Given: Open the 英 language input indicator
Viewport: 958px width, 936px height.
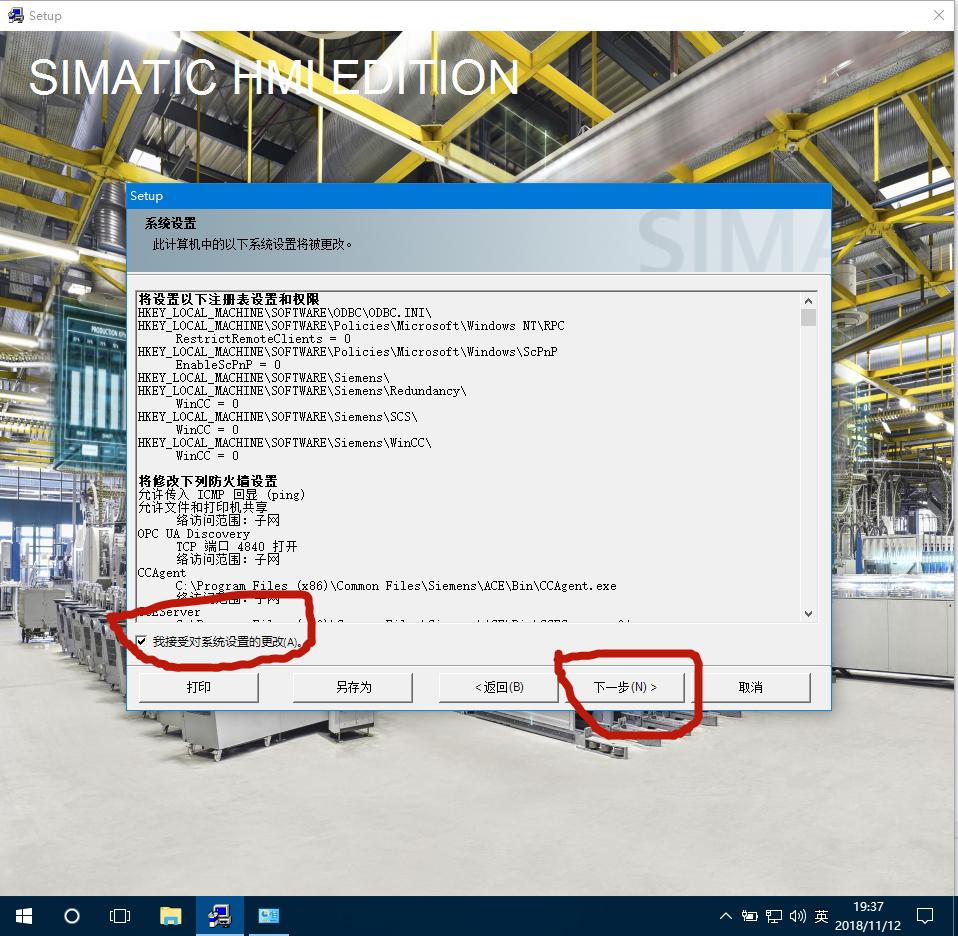Looking at the screenshot, I should tap(820, 914).
